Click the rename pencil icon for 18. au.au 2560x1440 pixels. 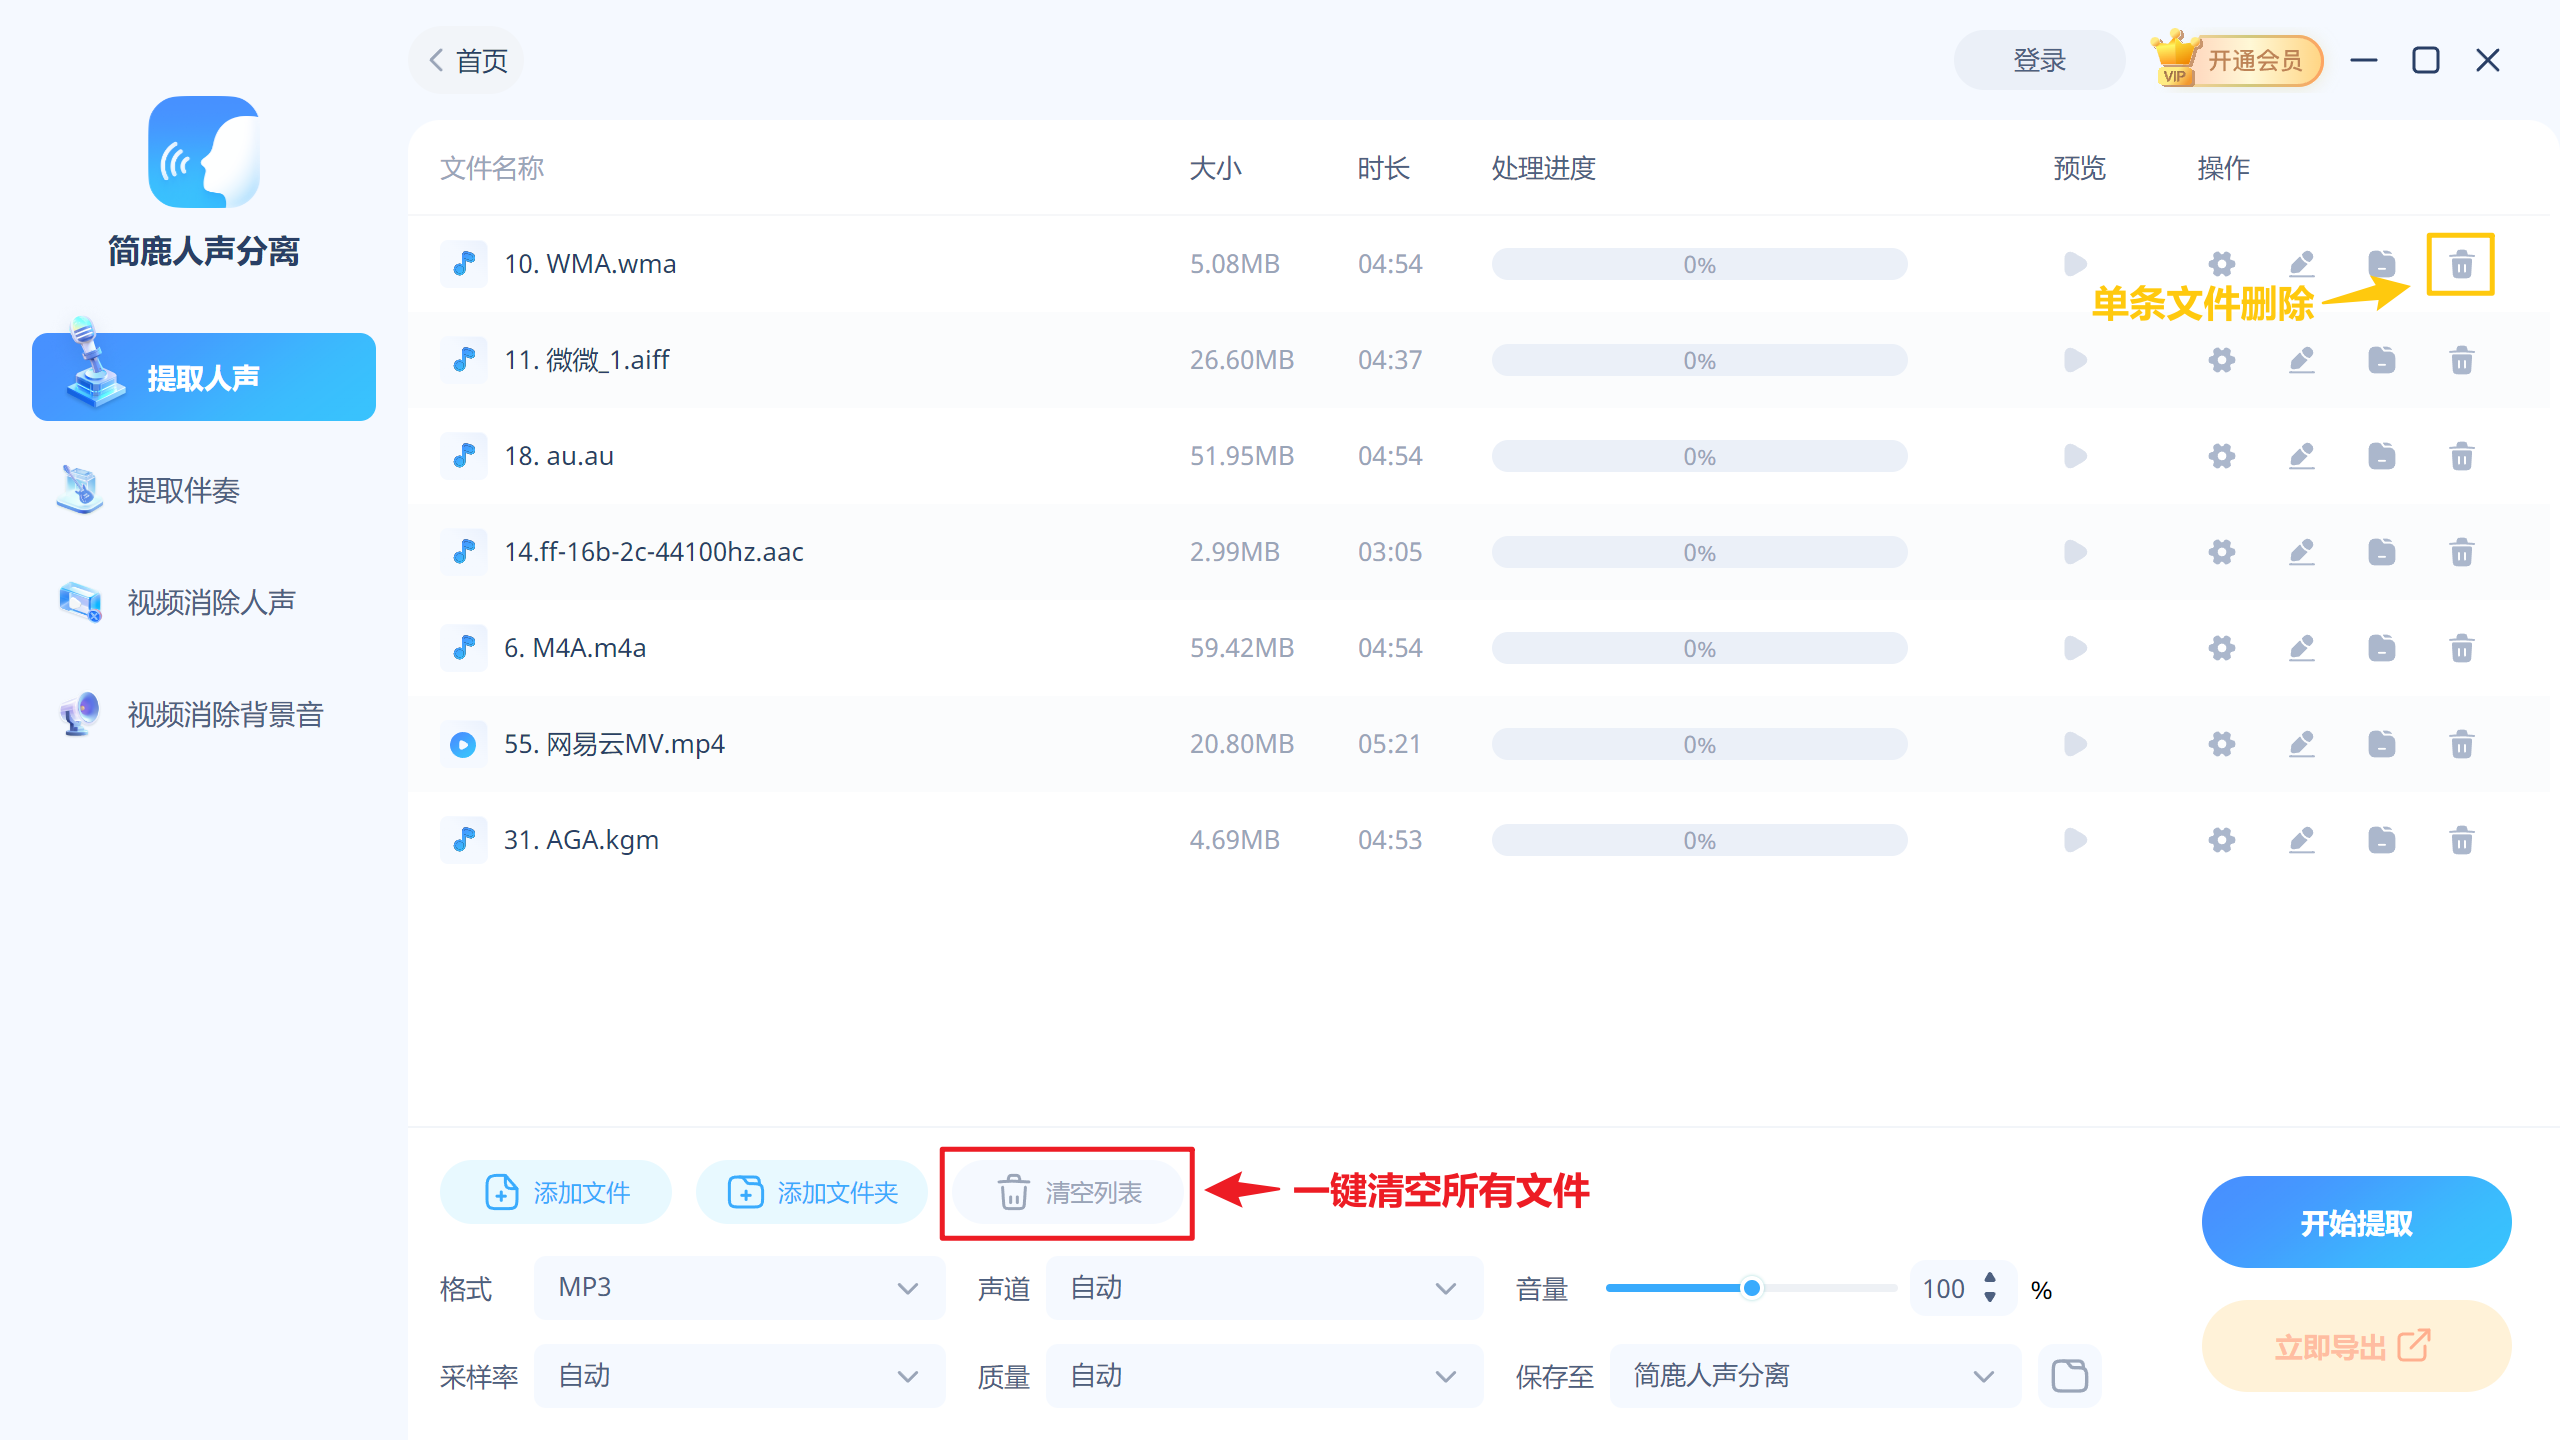(2301, 456)
